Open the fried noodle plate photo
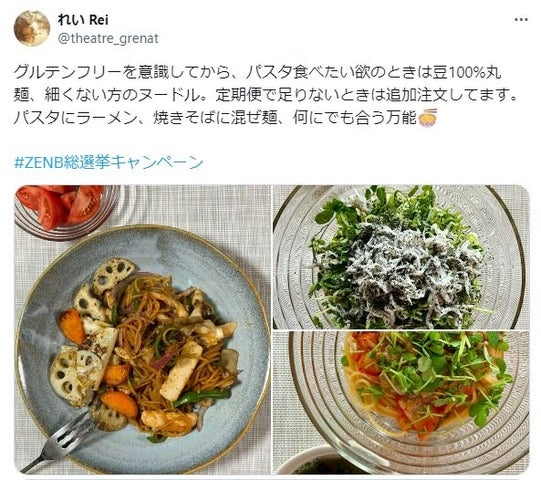The image size is (541, 480). coord(142,329)
